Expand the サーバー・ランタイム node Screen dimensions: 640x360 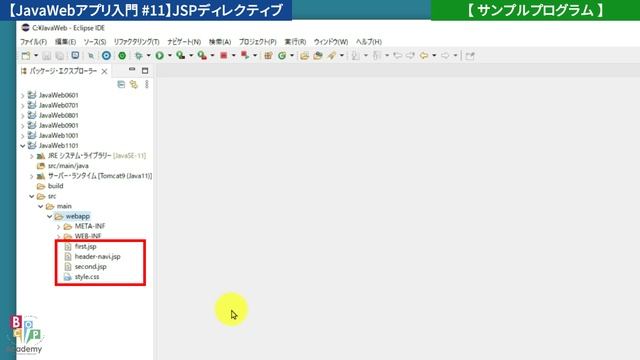click(x=32, y=177)
